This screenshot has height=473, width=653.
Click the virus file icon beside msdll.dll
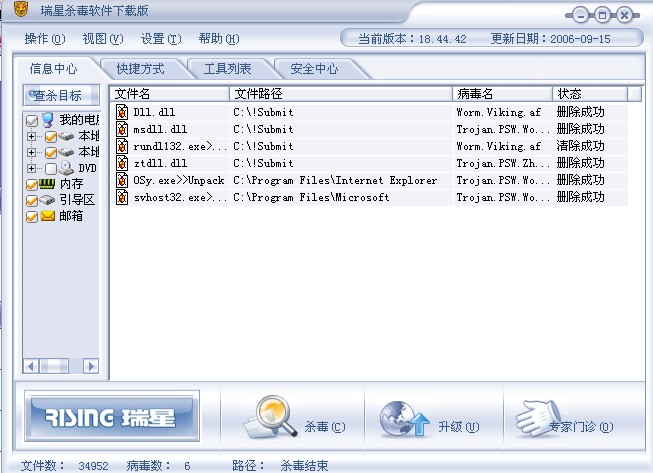click(122, 129)
